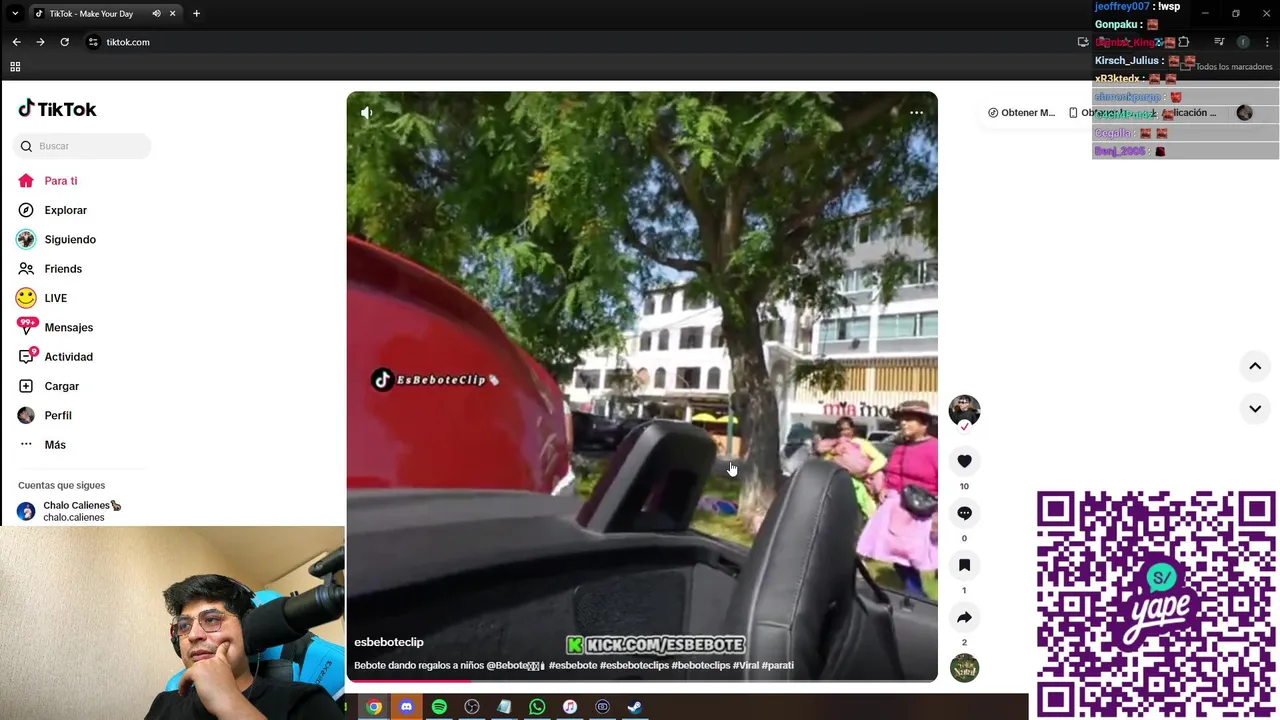This screenshot has width=1280, height=720.
Task: Go forward with the browser forward arrow
Action: click(40, 42)
